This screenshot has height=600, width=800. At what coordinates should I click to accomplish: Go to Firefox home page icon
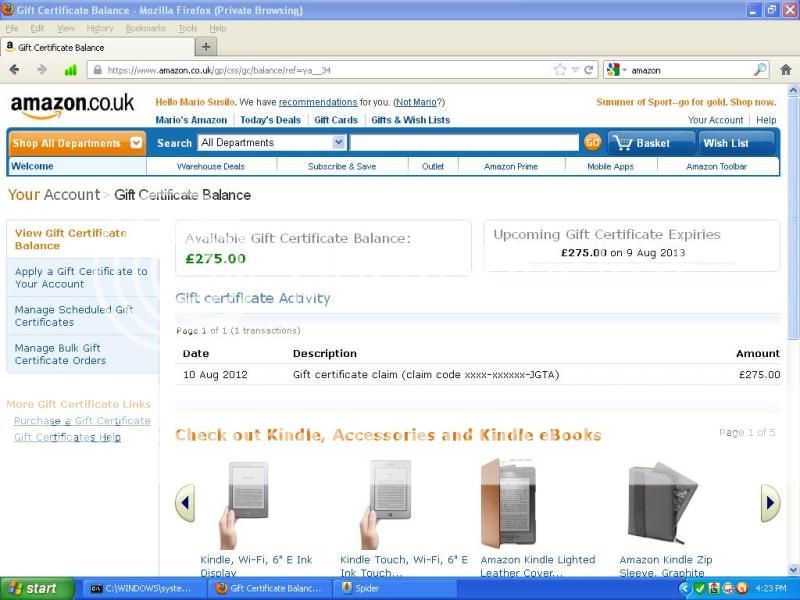click(786, 70)
